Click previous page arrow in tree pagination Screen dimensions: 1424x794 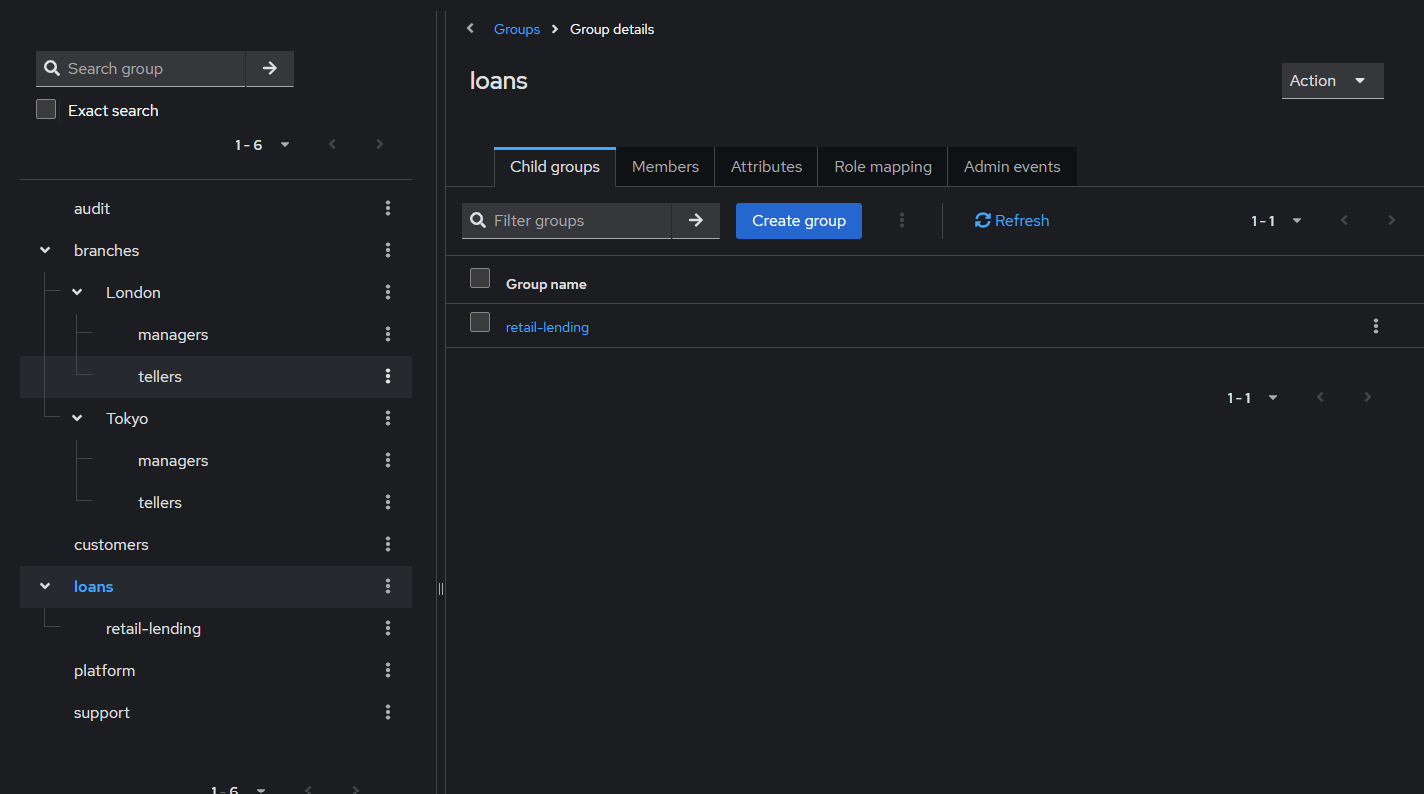tap(332, 144)
